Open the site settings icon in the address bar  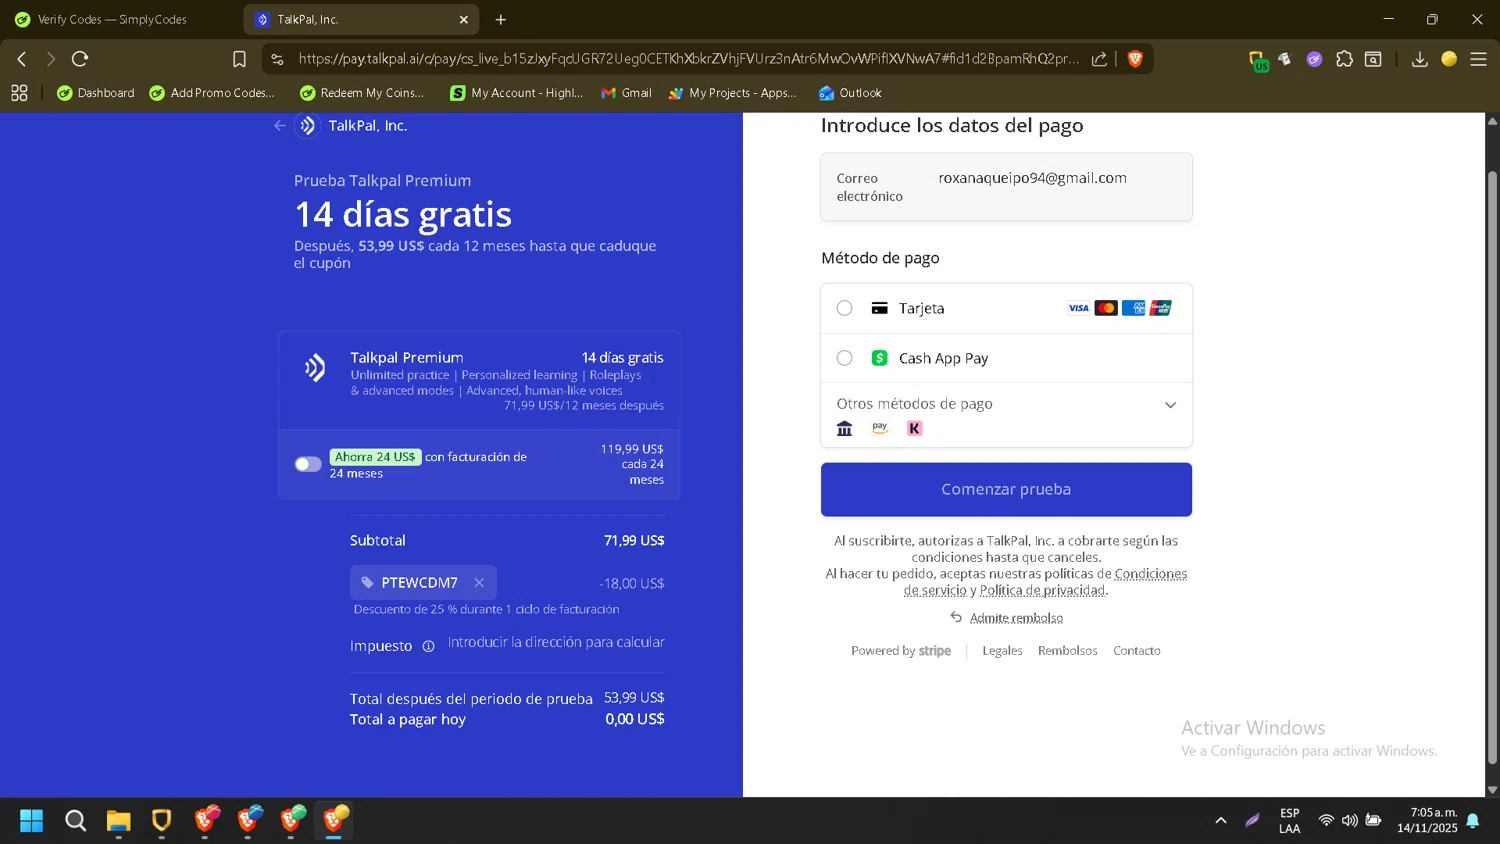[x=277, y=59]
